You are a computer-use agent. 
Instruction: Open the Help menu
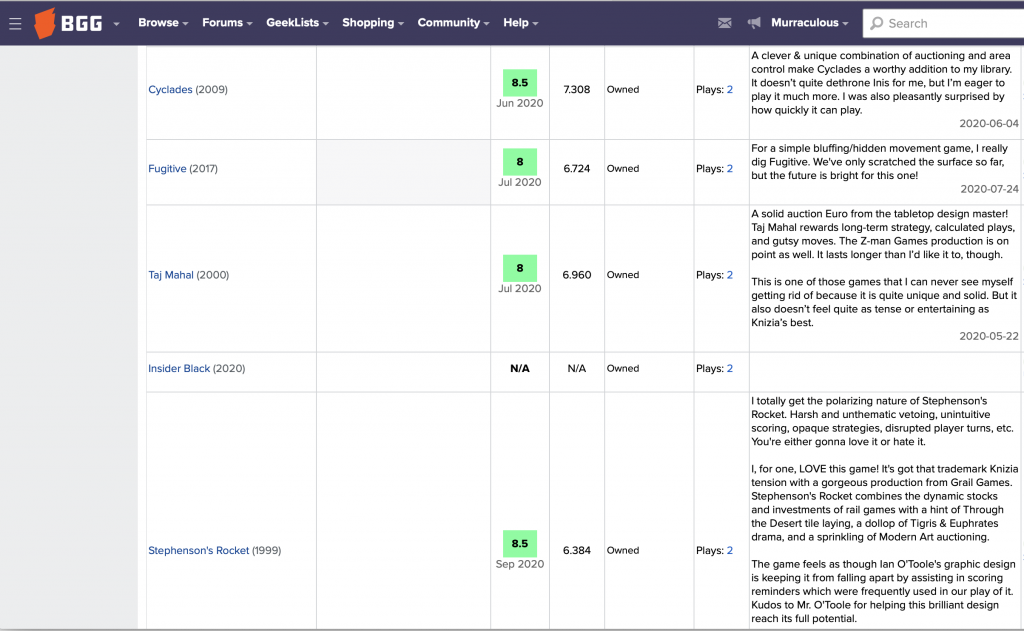[520, 23]
